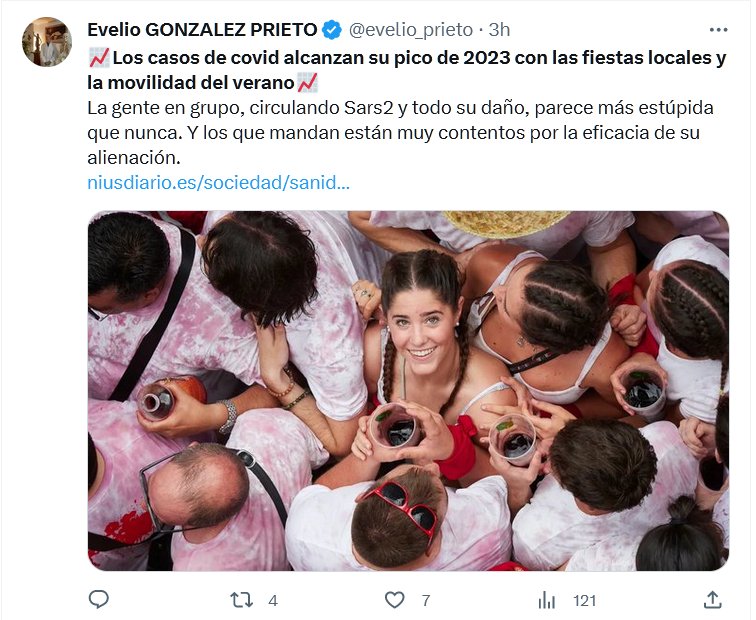Open the three-dot more options menu
The width and height of the screenshot is (756, 620).
pyautogui.click(x=718, y=30)
